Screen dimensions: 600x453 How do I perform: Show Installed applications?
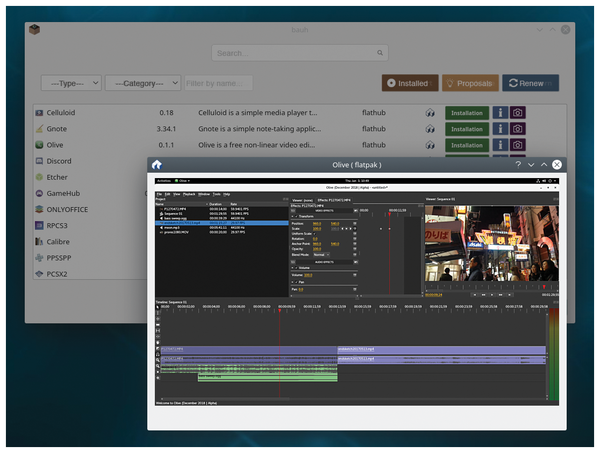point(410,83)
